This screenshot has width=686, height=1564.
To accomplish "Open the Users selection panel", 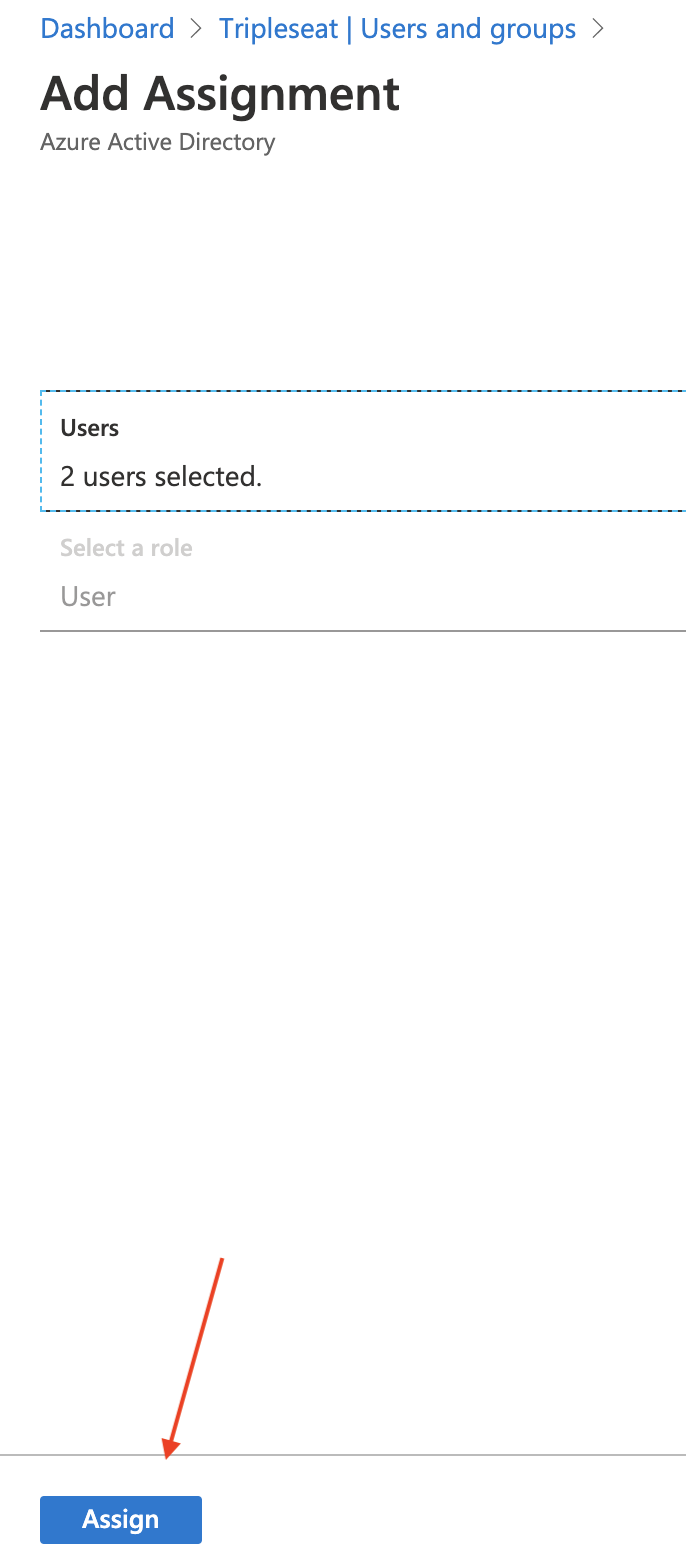I will coord(363,451).
